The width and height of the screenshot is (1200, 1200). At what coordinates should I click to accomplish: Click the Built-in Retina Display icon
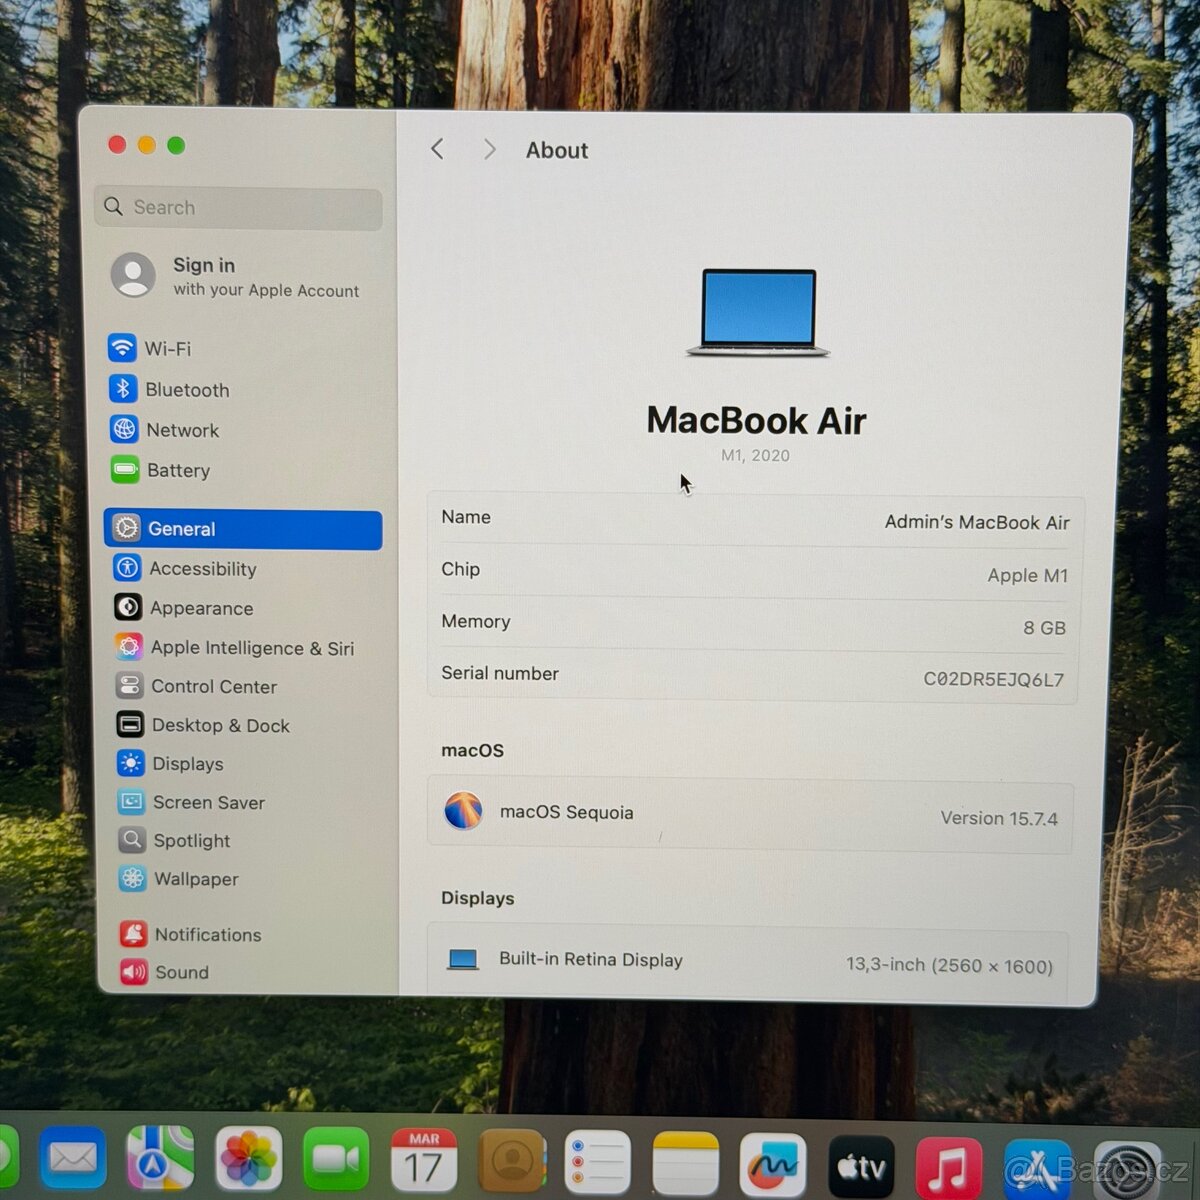[x=462, y=959]
